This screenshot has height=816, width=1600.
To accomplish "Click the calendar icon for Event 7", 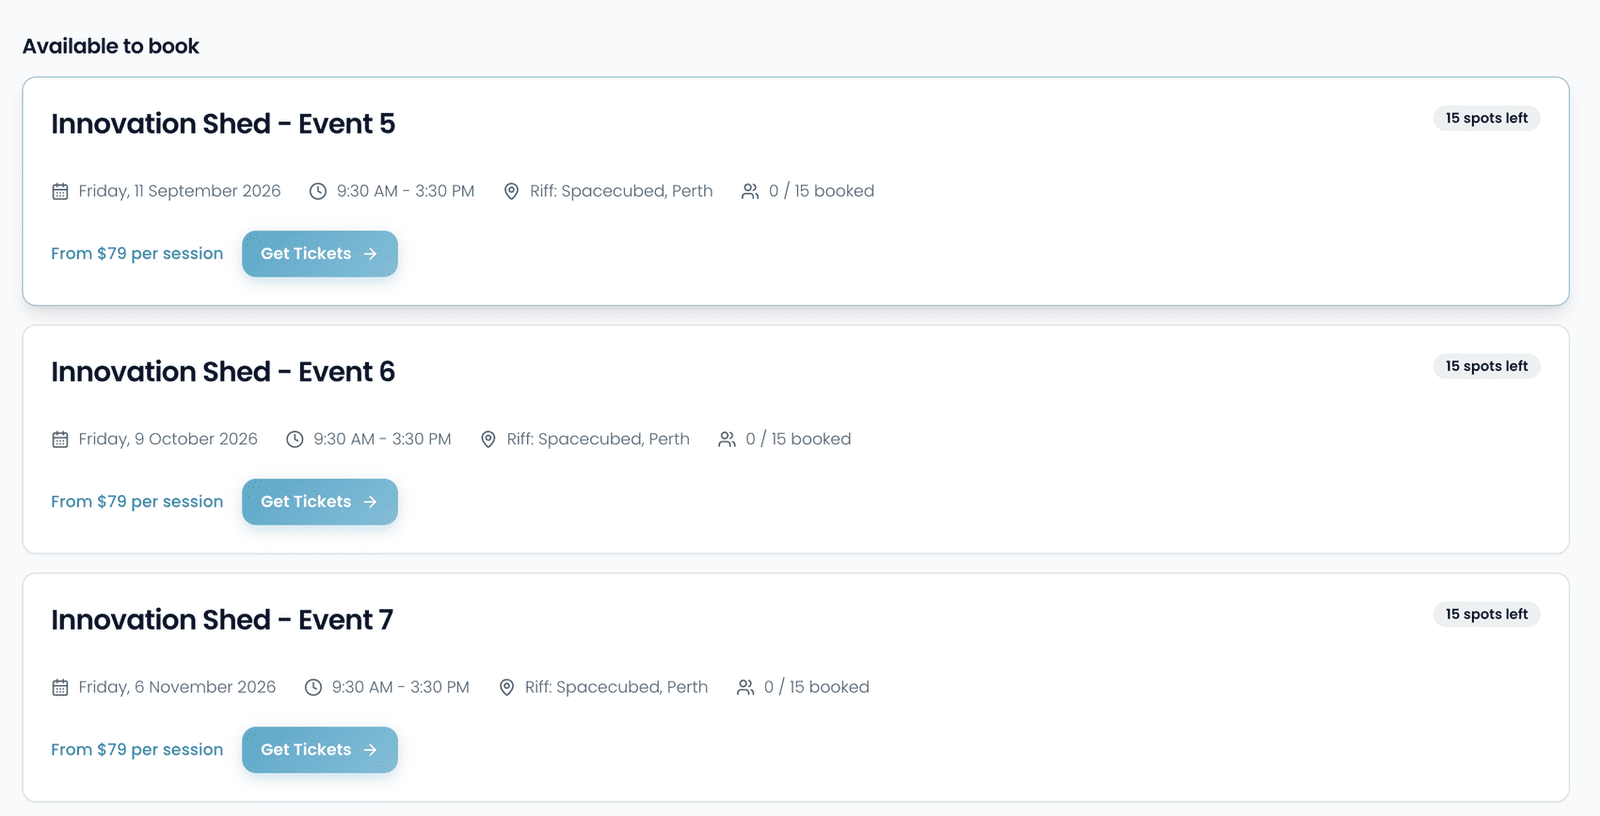I will point(60,687).
